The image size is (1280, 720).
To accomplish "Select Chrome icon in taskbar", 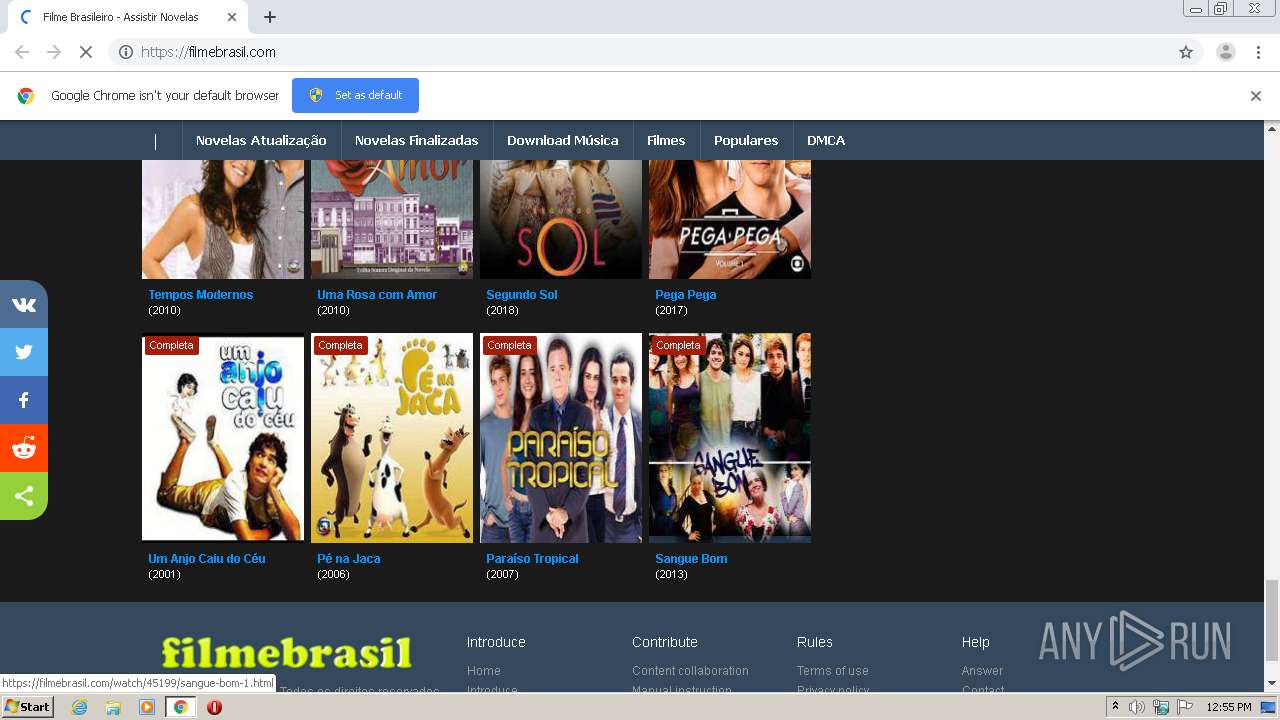I will click(180, 707).
